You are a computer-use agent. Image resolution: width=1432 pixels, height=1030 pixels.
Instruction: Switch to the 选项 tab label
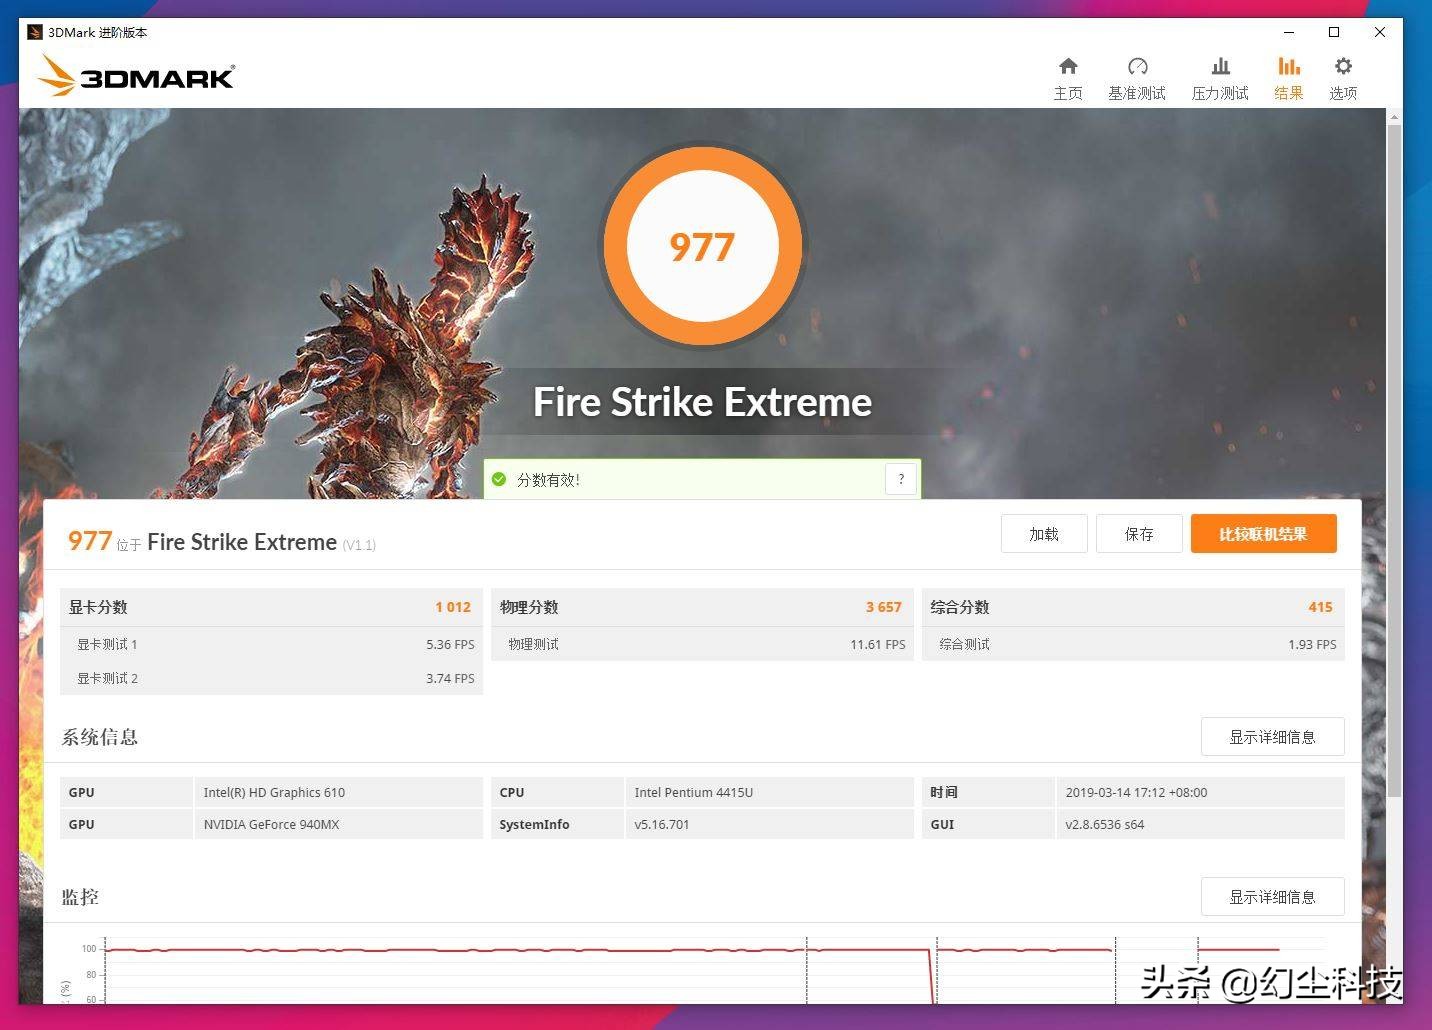(1343, 93)
